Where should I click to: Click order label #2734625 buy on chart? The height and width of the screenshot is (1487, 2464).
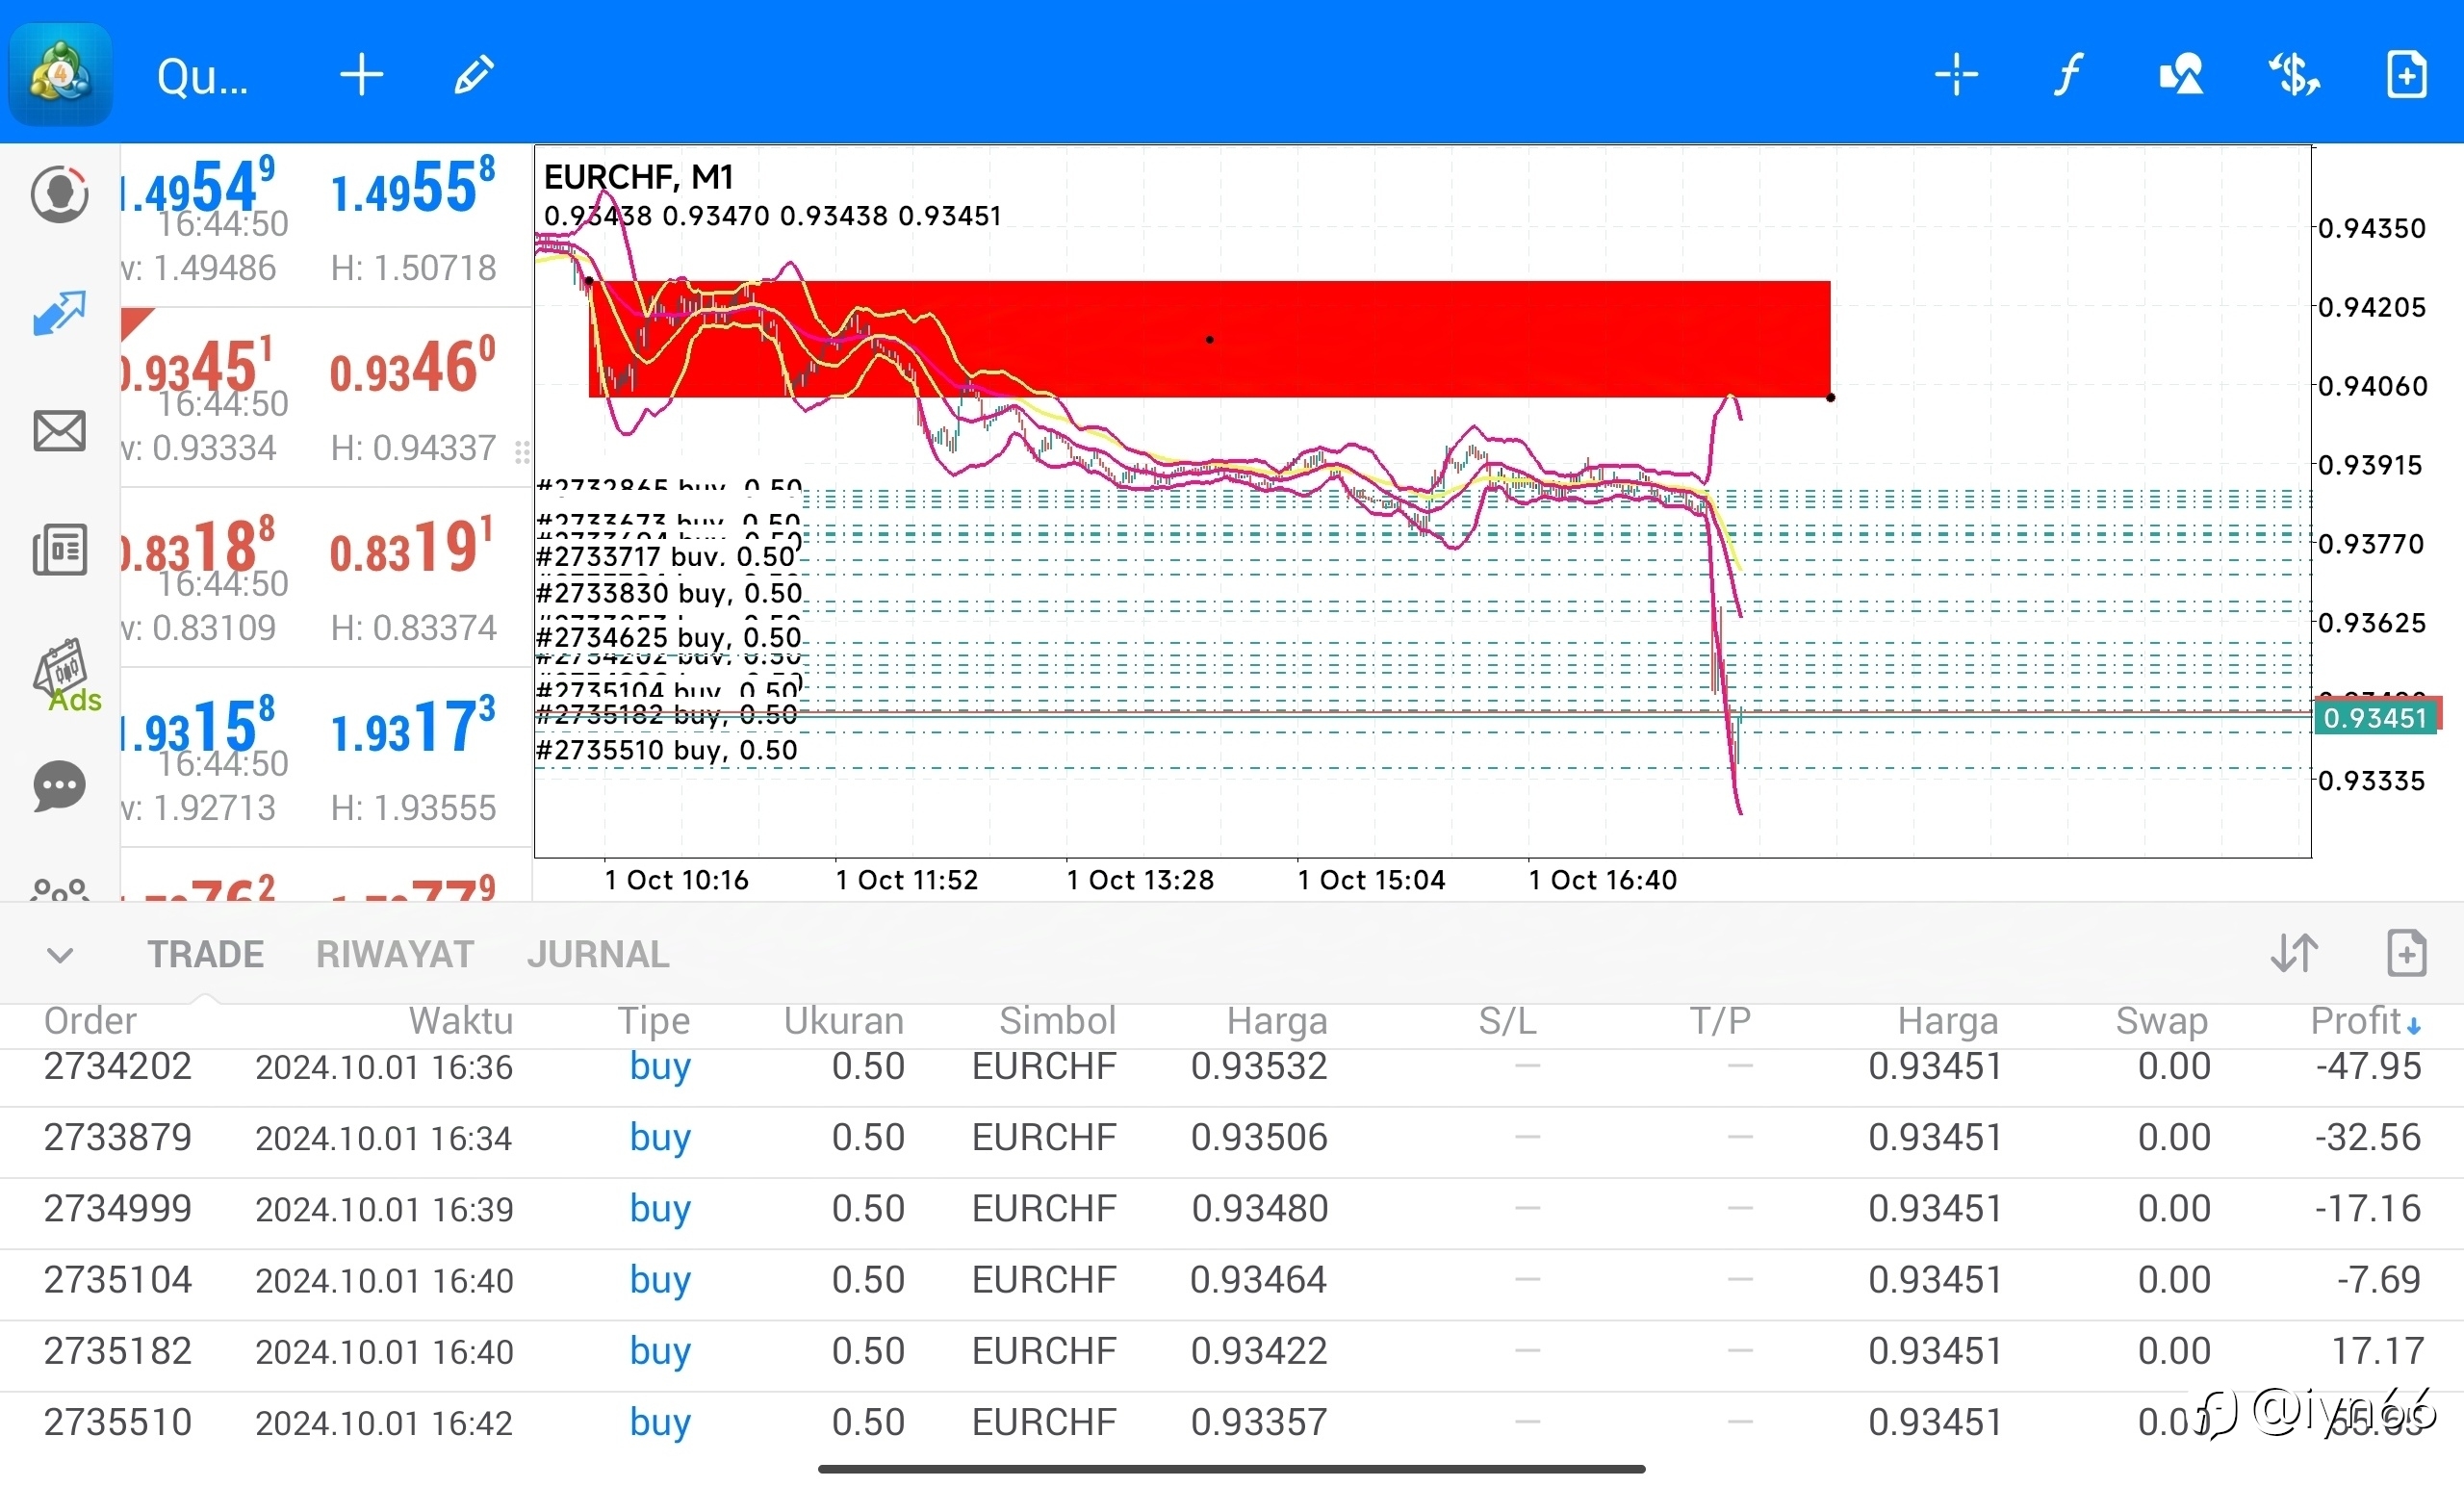point(670,637)
